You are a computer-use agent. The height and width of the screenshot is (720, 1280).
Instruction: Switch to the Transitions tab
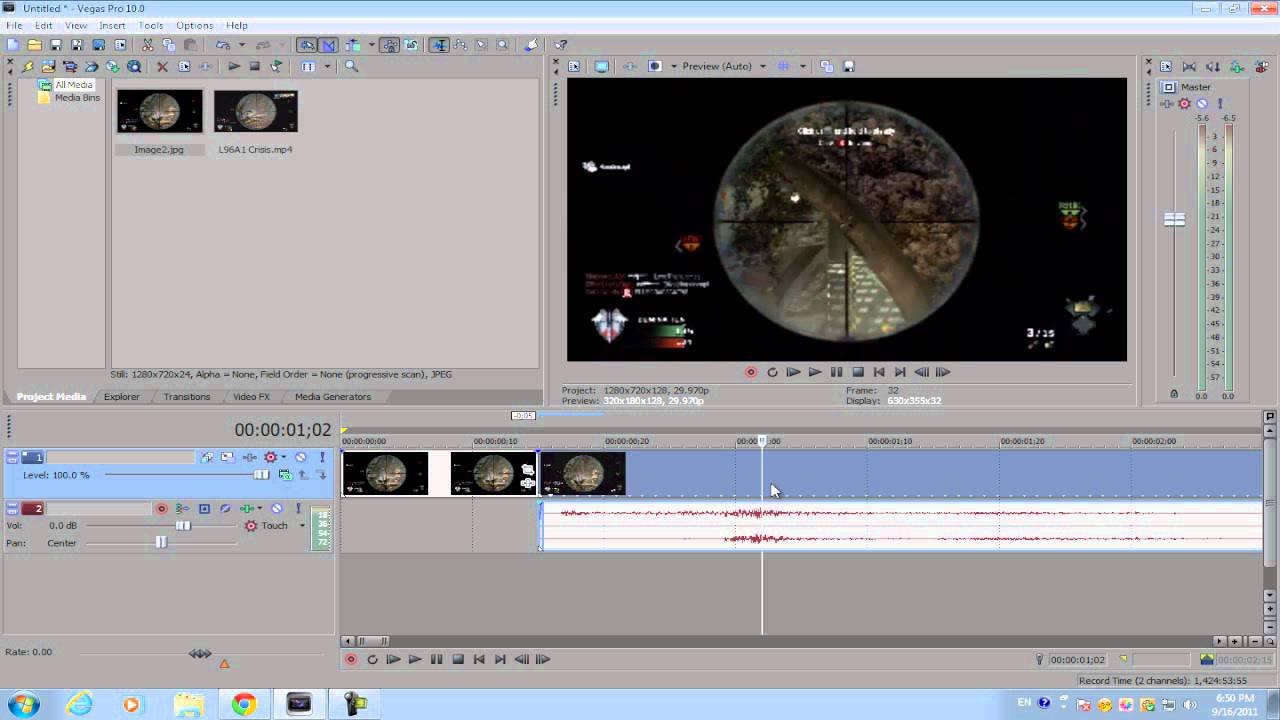(x=187, y=397)
